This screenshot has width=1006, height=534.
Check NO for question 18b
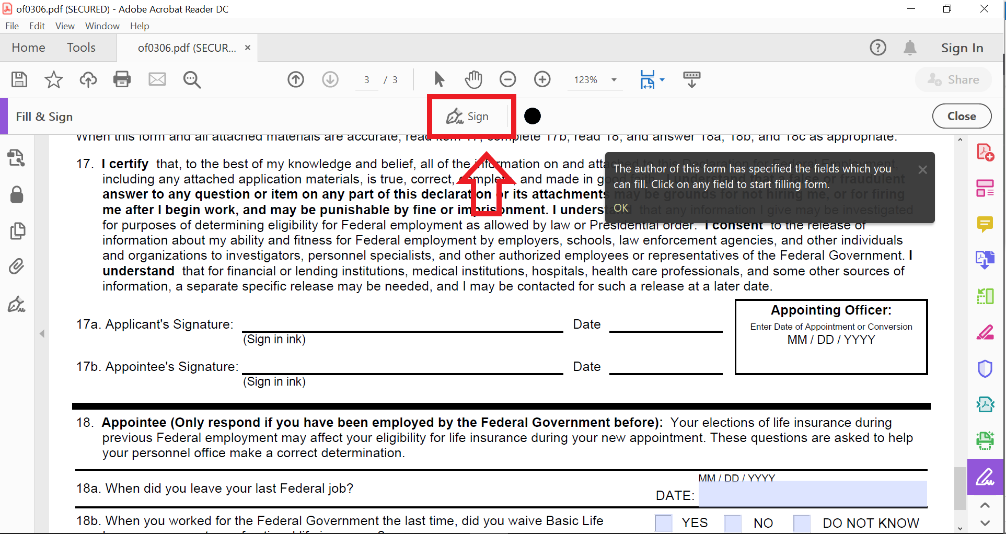pyautogui.click(x=733, y=523)
